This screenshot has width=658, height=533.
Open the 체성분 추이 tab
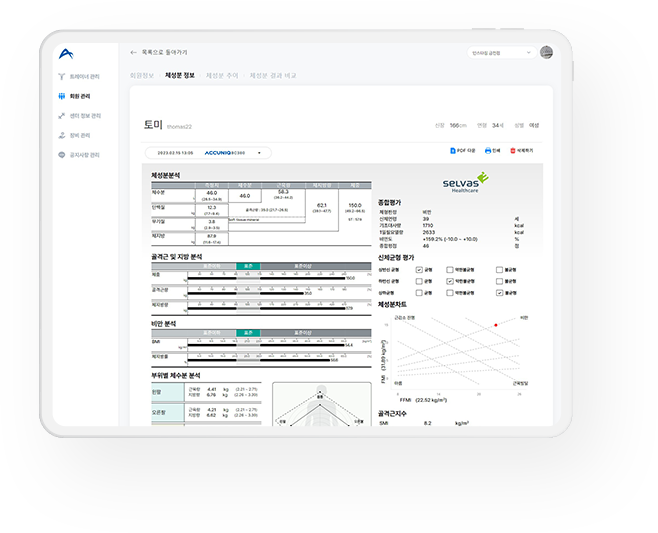(222, 76)
